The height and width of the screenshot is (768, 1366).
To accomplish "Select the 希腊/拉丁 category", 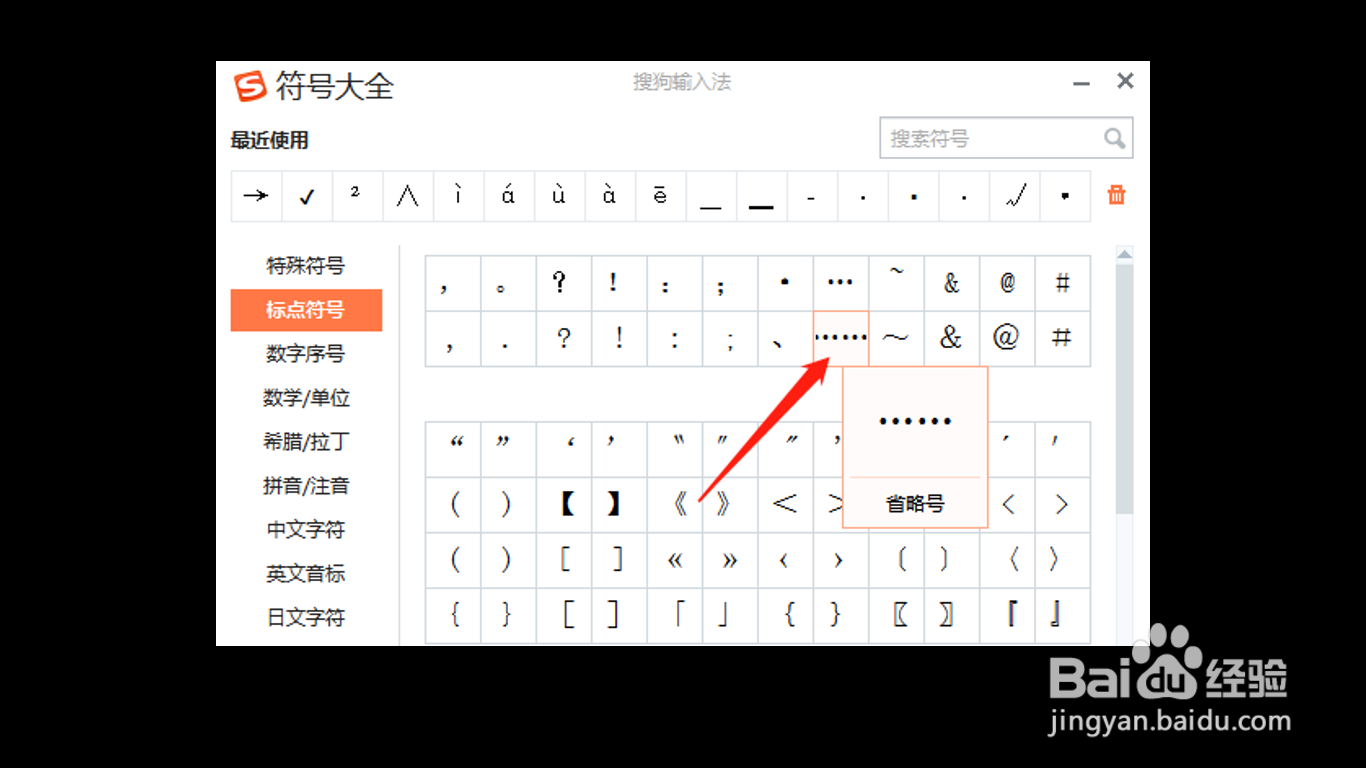I will (x=306, y=442).
